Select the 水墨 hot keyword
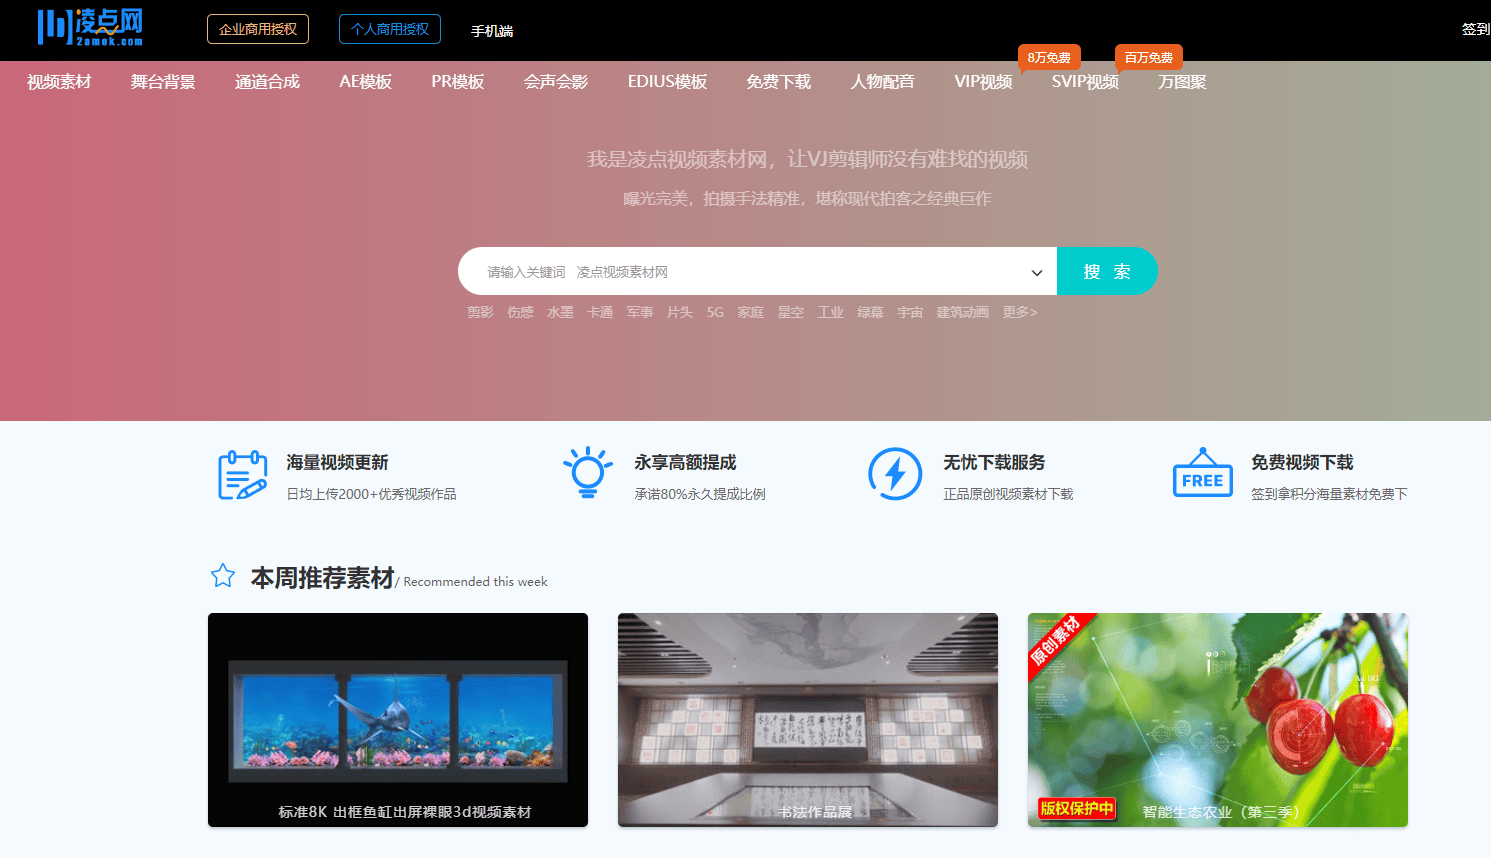The width and height of the screenshot is (1491, 858). pos(560,312)
